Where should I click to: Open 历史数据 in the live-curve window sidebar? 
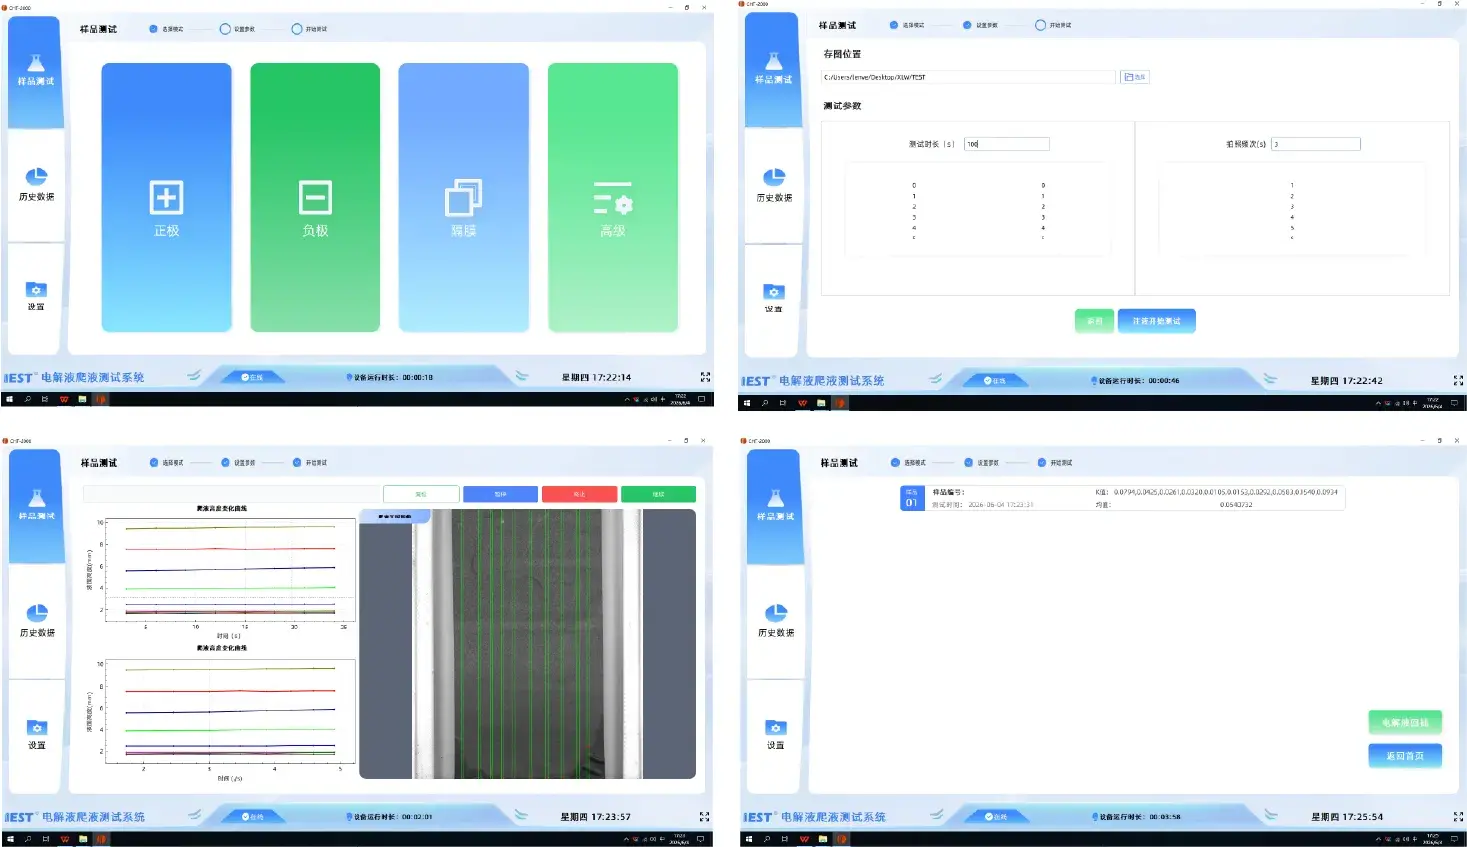point(37,620)
